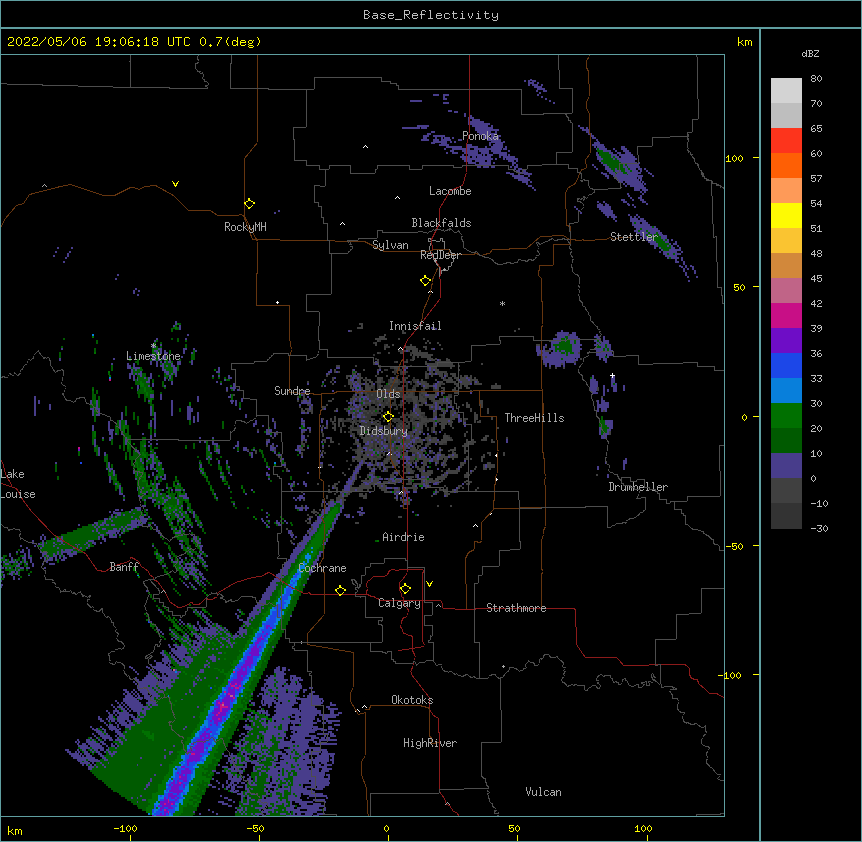Click the 65 value in the dBZ legend

[x=816, y=129]
